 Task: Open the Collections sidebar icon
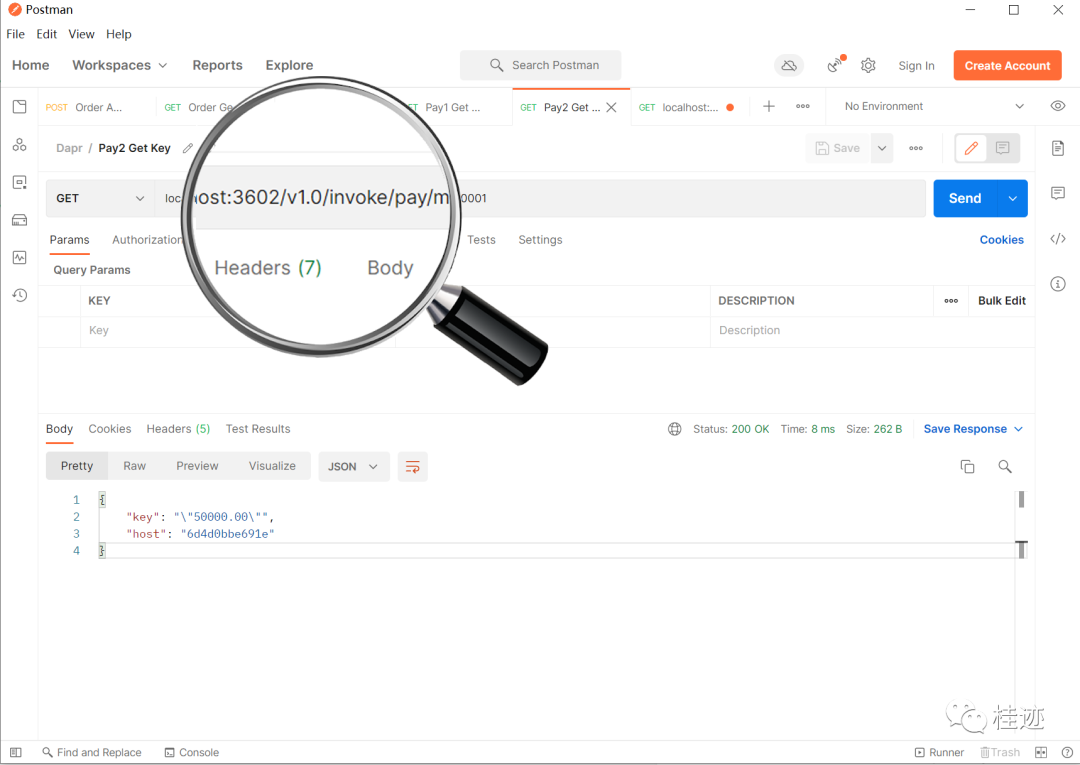[19, 107]
